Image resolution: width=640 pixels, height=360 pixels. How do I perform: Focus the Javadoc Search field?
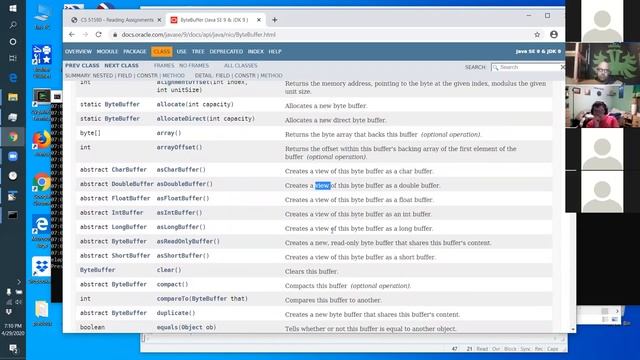tap(527, 67)
